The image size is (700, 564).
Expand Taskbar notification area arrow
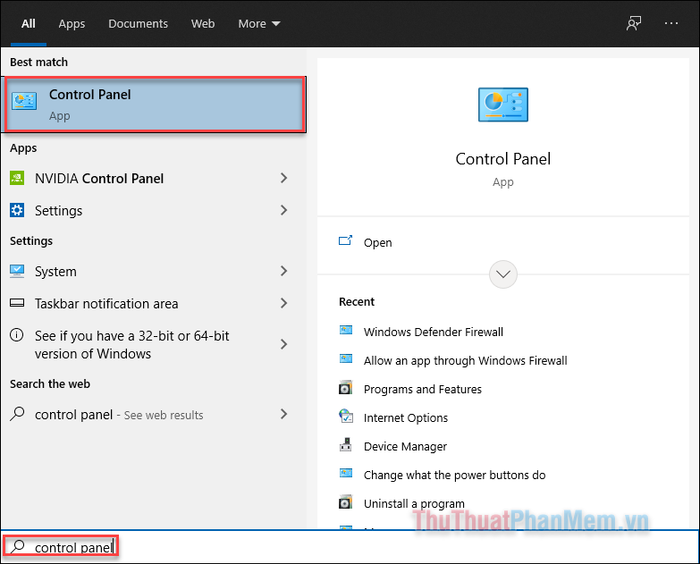point(283,303)
